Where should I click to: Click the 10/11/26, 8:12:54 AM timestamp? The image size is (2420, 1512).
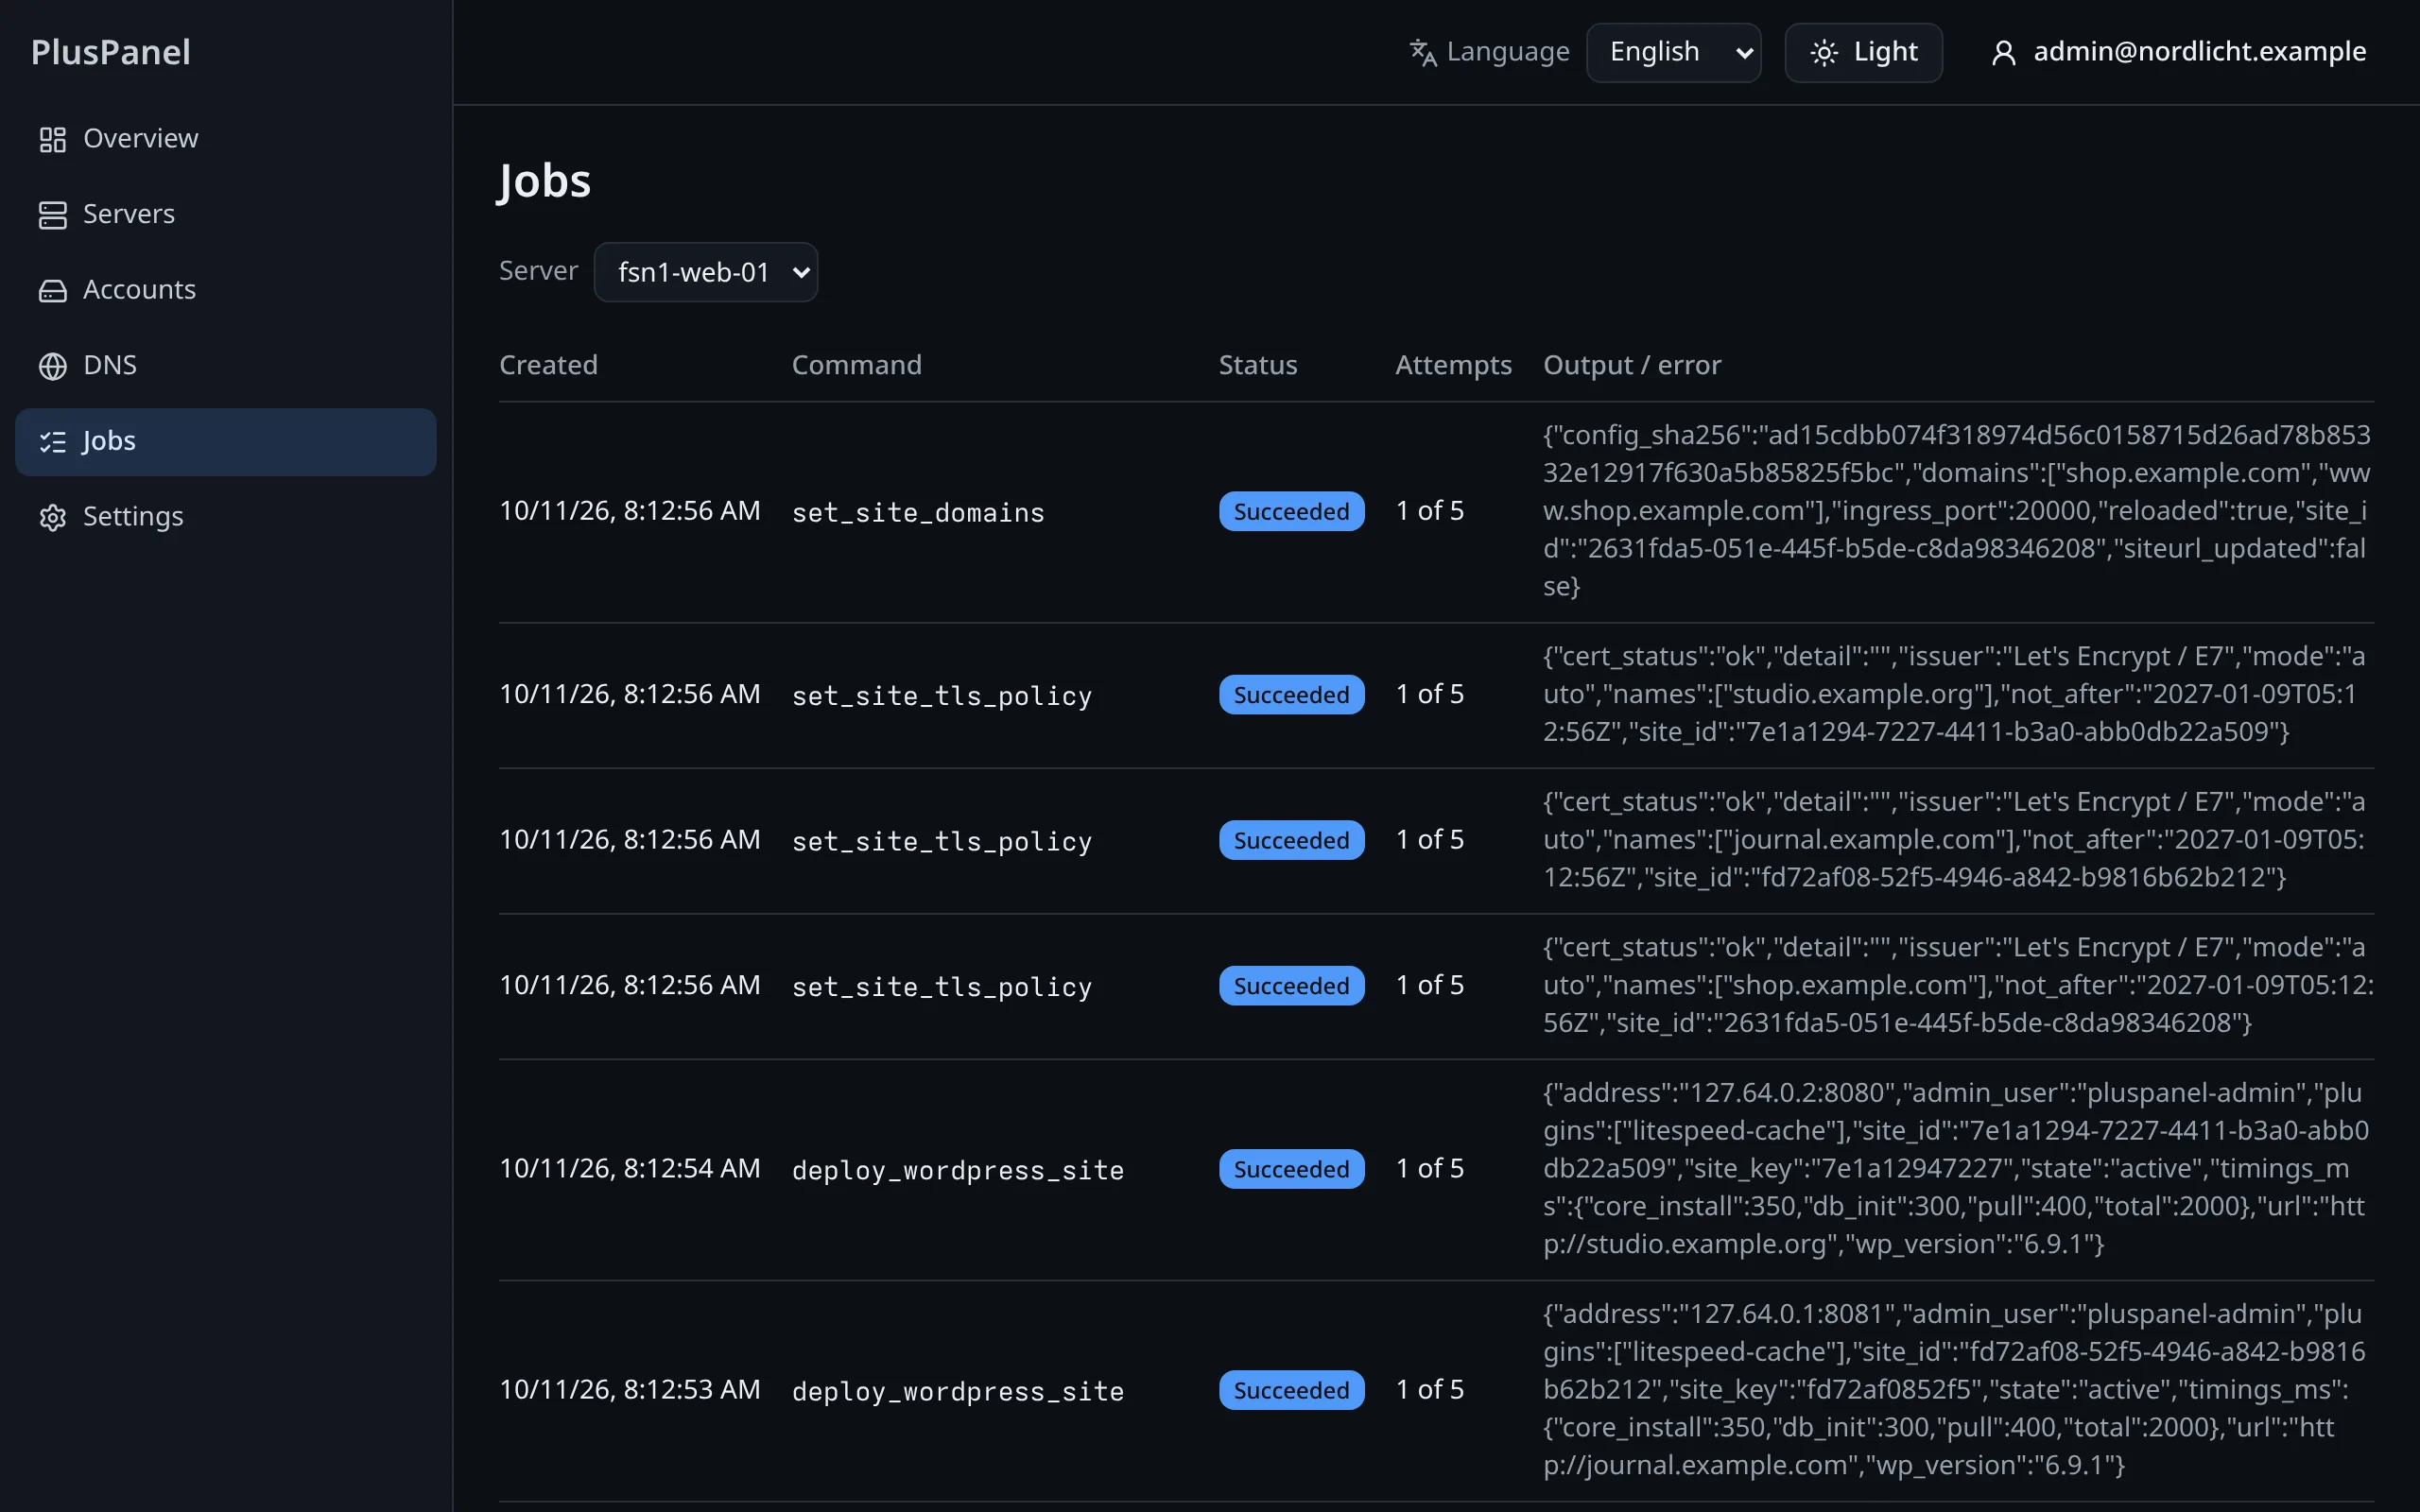point(629,1168)
